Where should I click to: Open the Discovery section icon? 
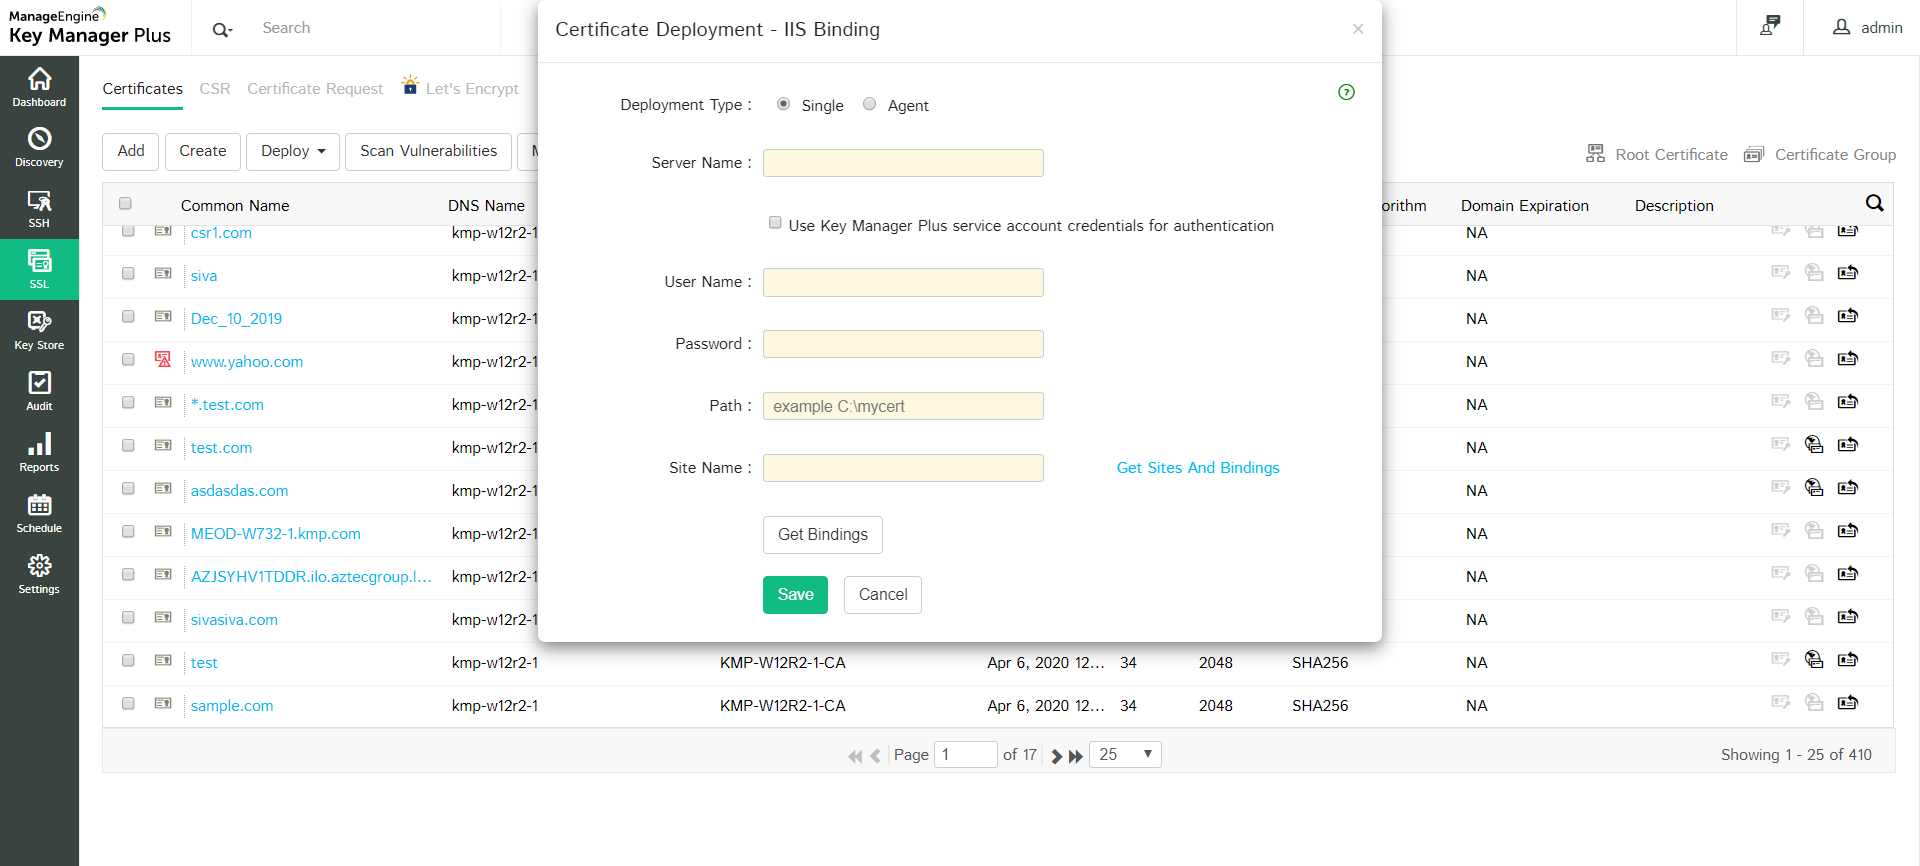click(x=39, y=146)
